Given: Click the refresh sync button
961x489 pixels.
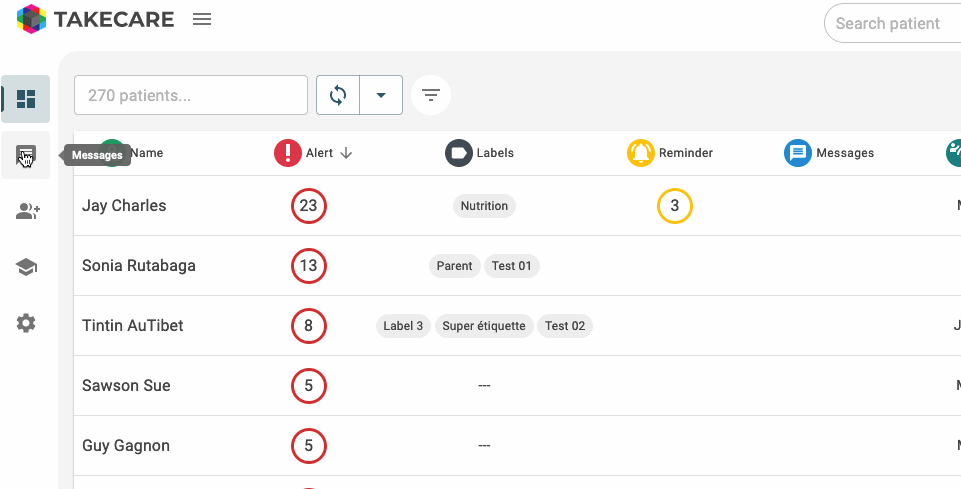Looking at the screenshot, I should click(338, 95).
